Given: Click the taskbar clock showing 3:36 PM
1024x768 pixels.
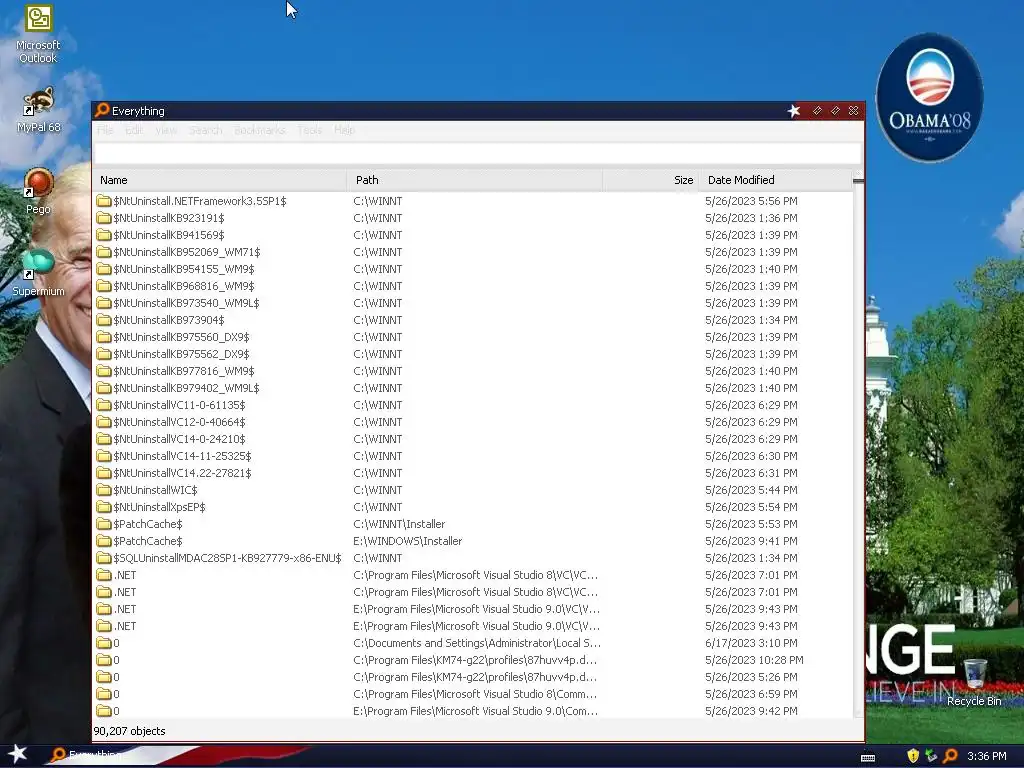Looking at the screenshot, I should coord(986,756).
